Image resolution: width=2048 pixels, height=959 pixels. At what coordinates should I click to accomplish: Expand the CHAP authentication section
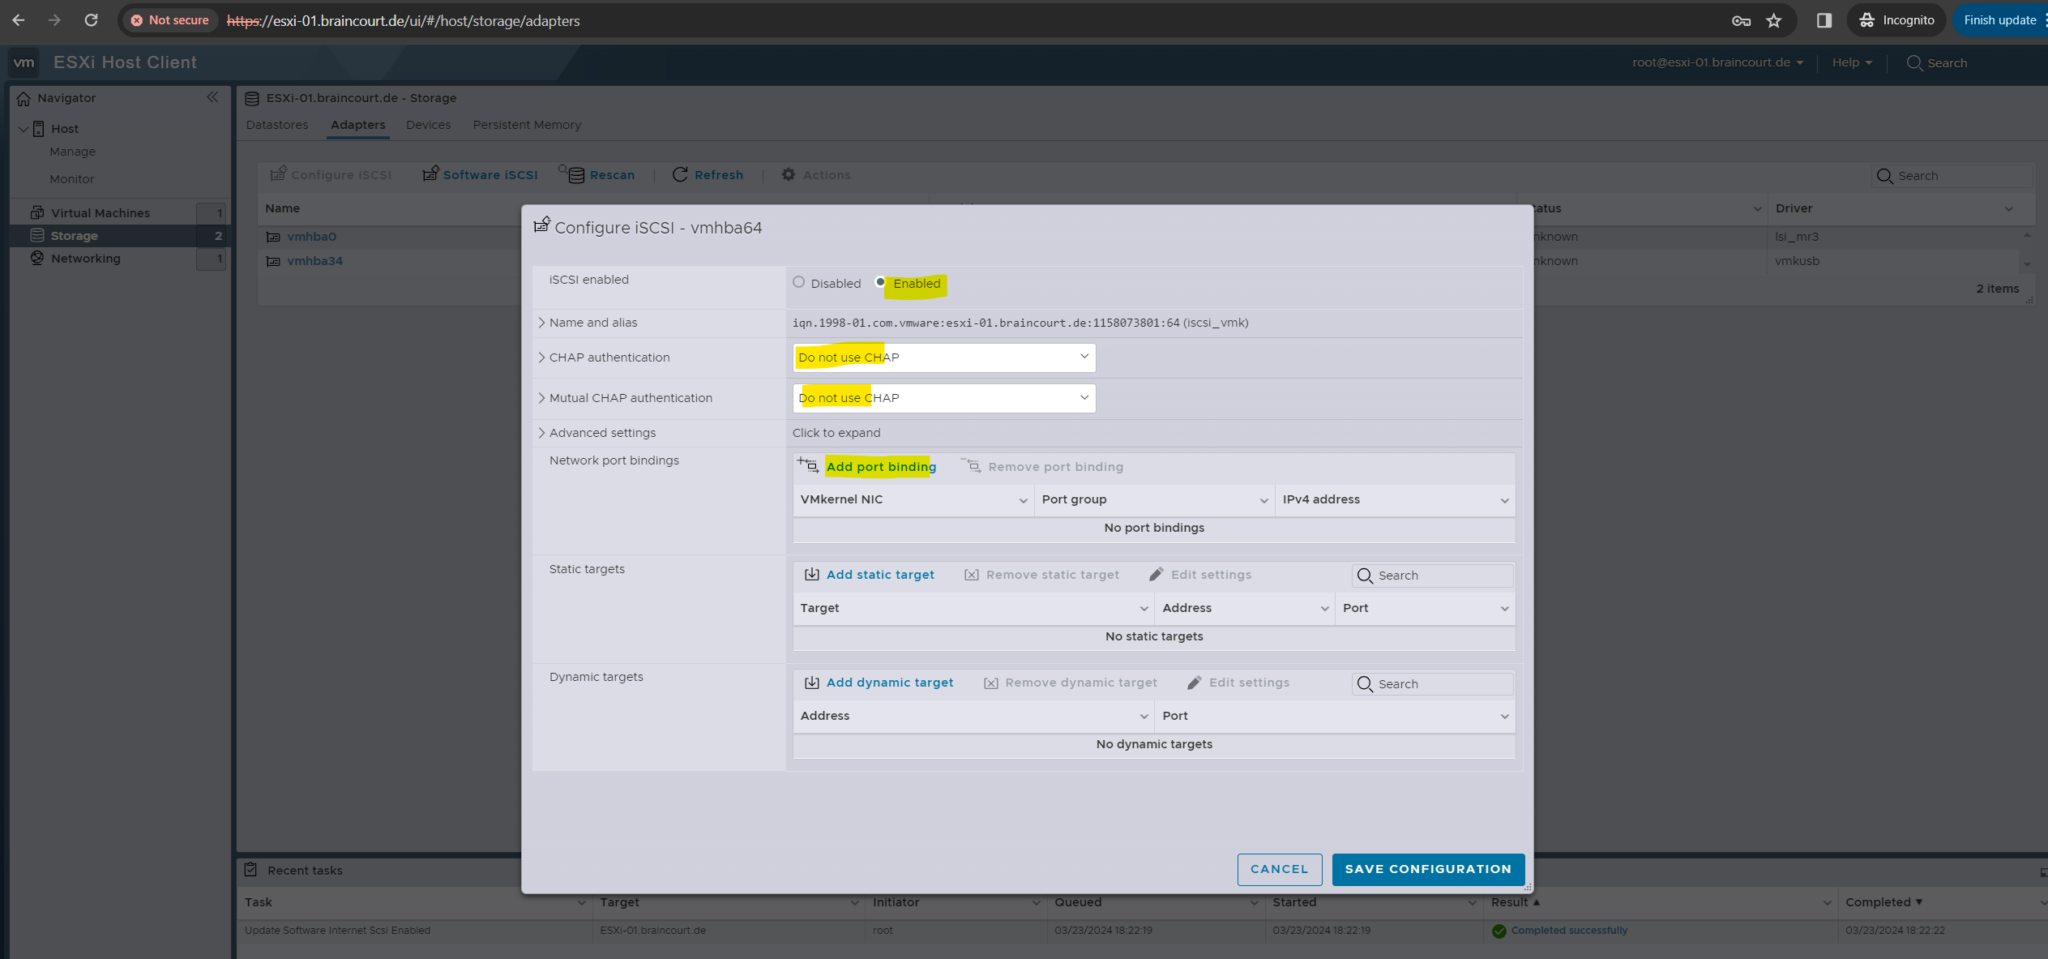click(541, 357)
